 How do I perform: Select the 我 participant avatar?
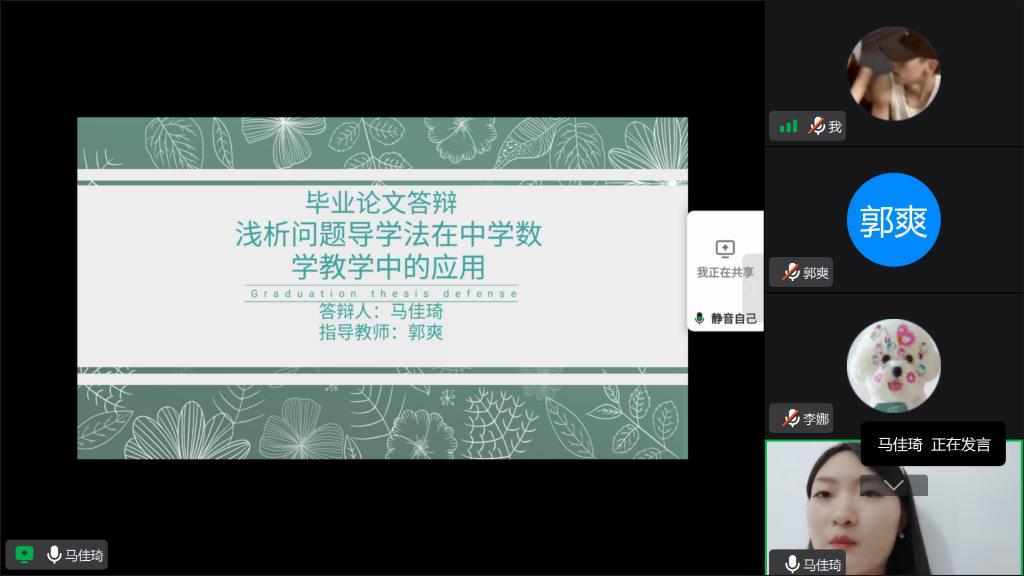(x=893, y=73)
